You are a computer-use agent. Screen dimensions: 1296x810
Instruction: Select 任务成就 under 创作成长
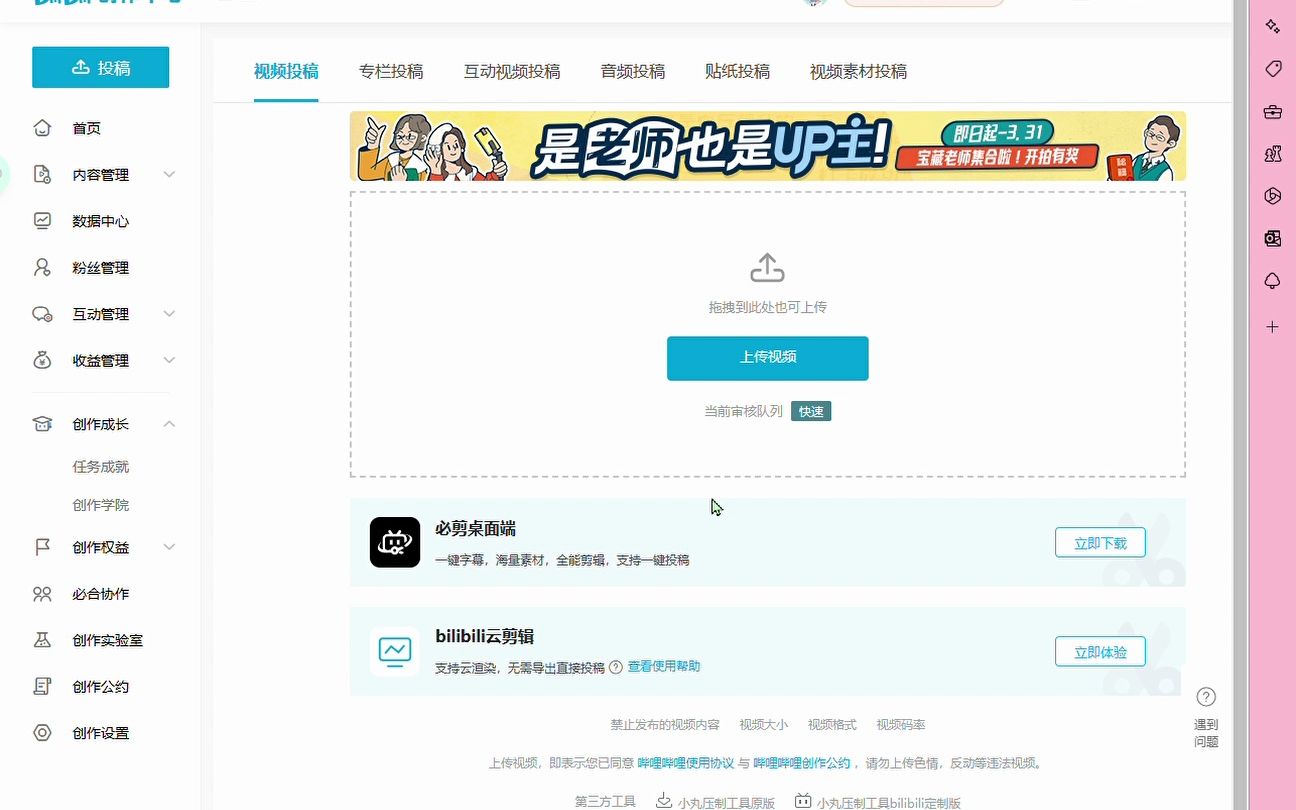tap(101, 467)
